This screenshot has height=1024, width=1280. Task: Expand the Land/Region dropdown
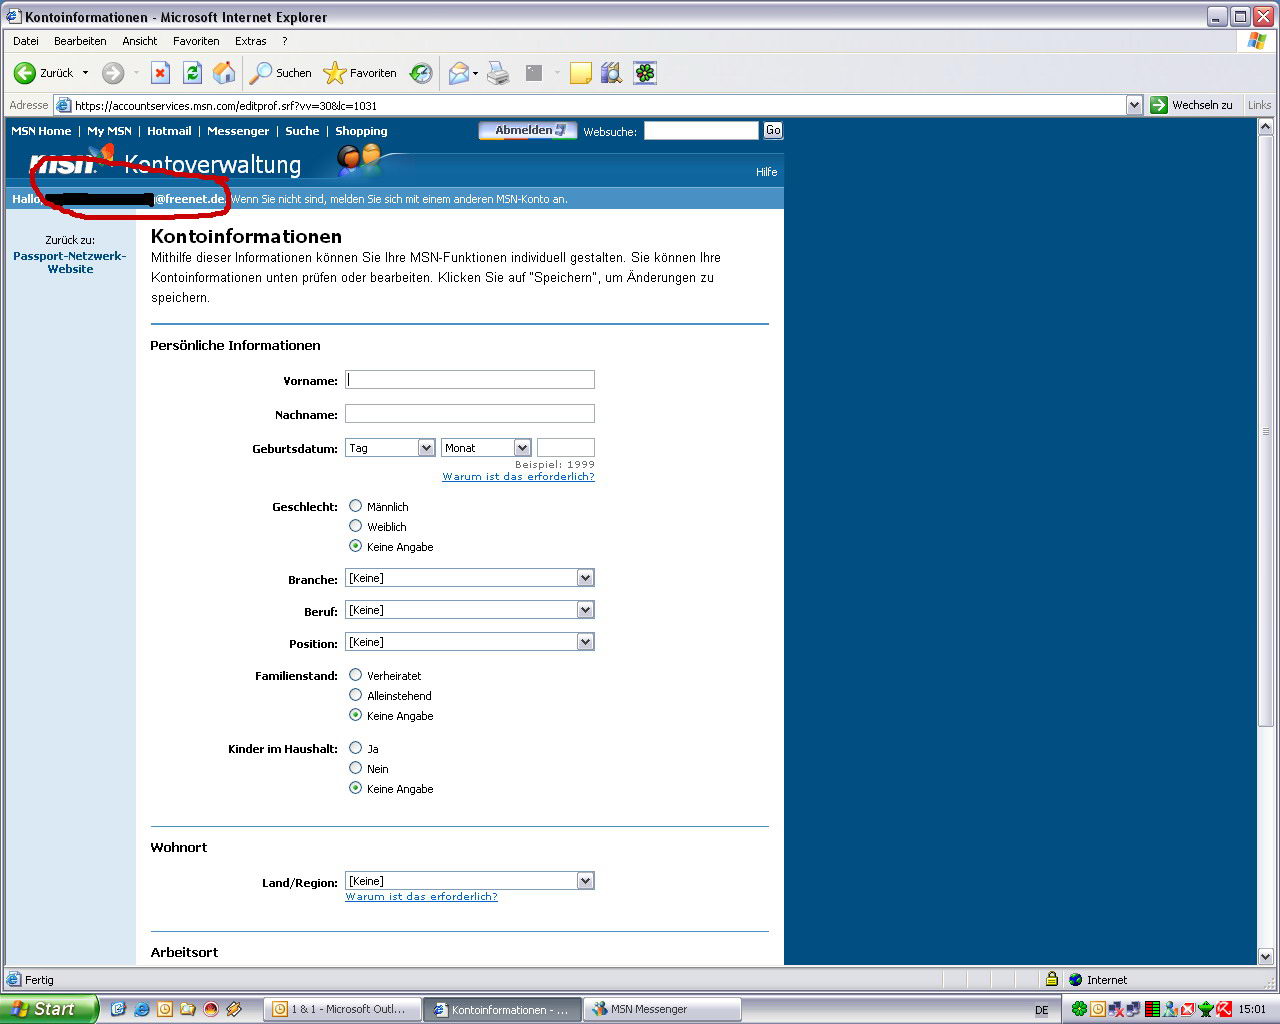[470, 881]
